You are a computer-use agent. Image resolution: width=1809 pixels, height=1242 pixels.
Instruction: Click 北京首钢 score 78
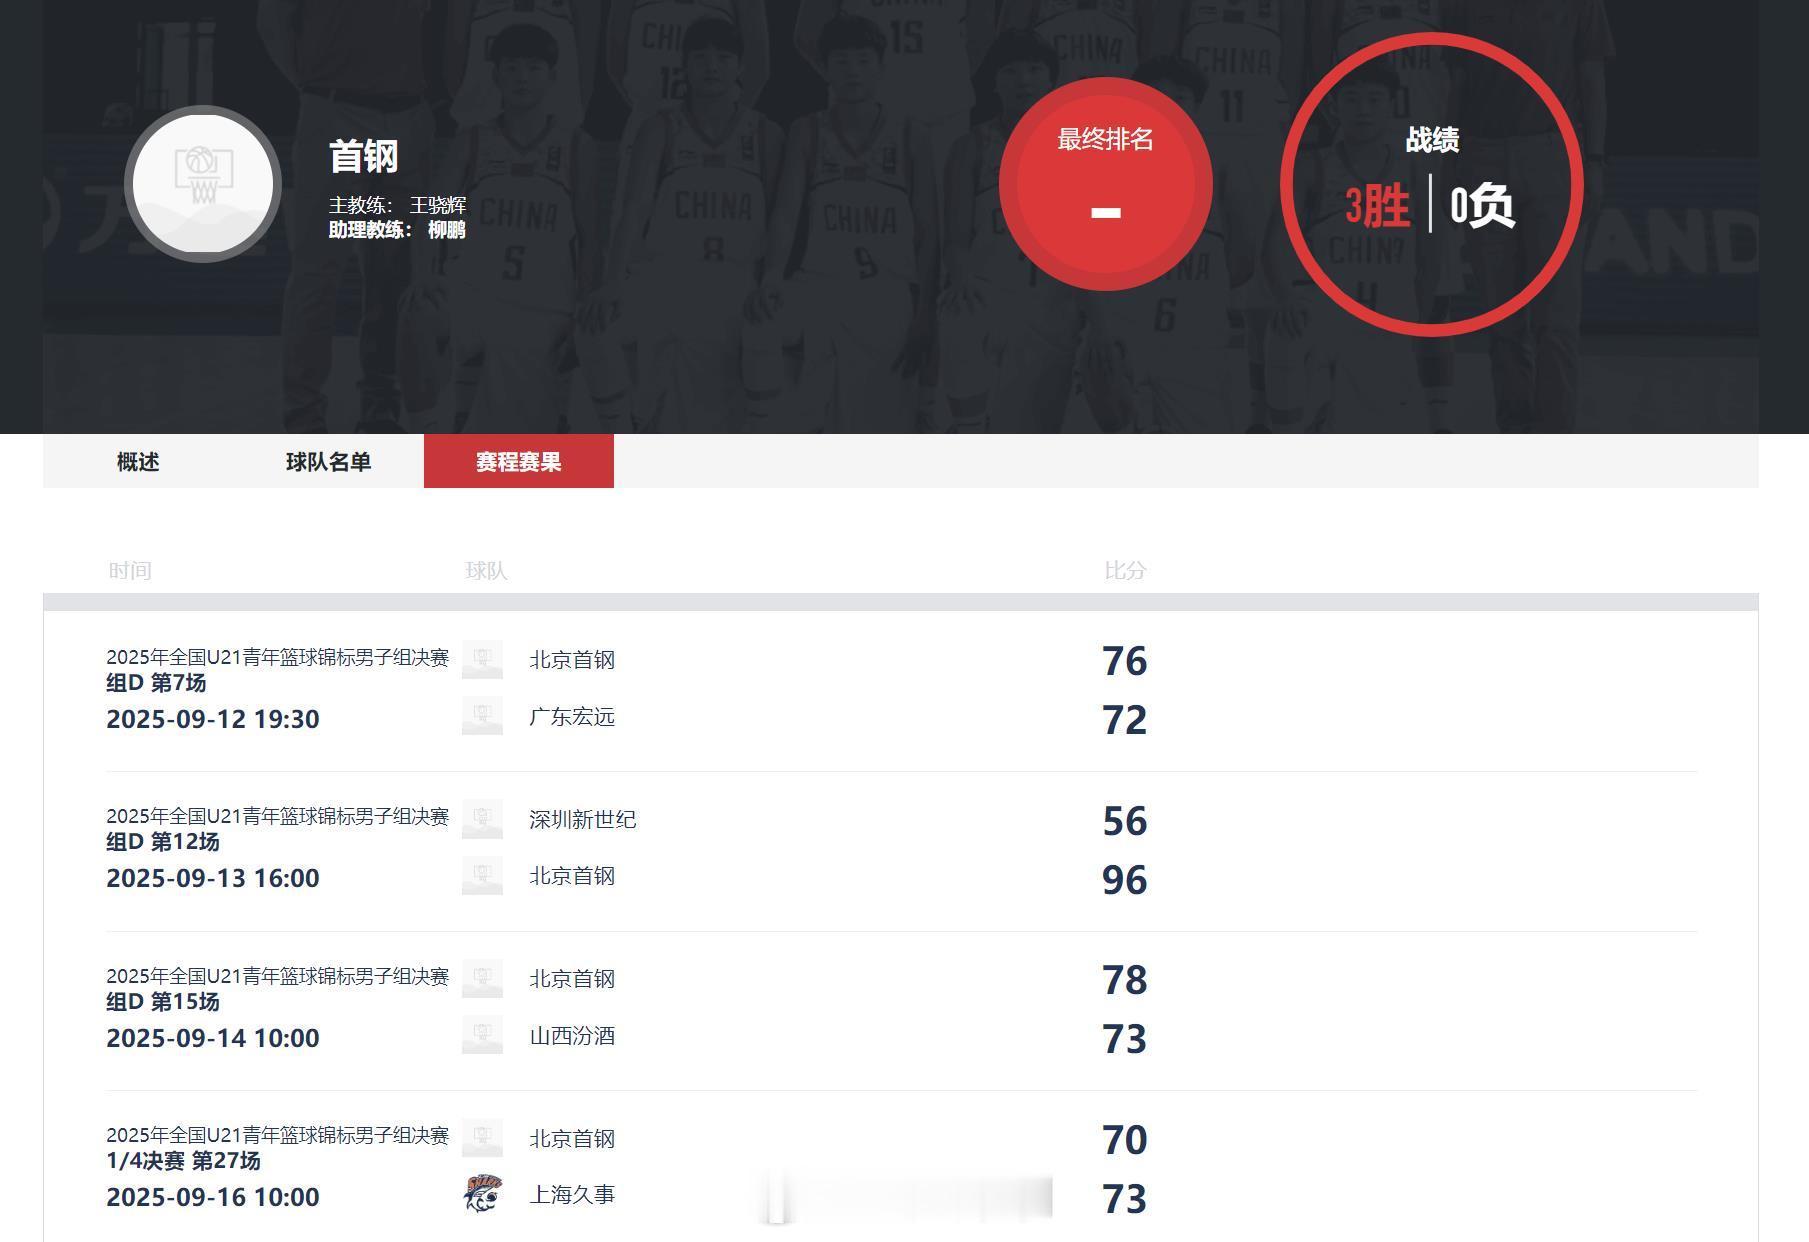click(1125, 980)
